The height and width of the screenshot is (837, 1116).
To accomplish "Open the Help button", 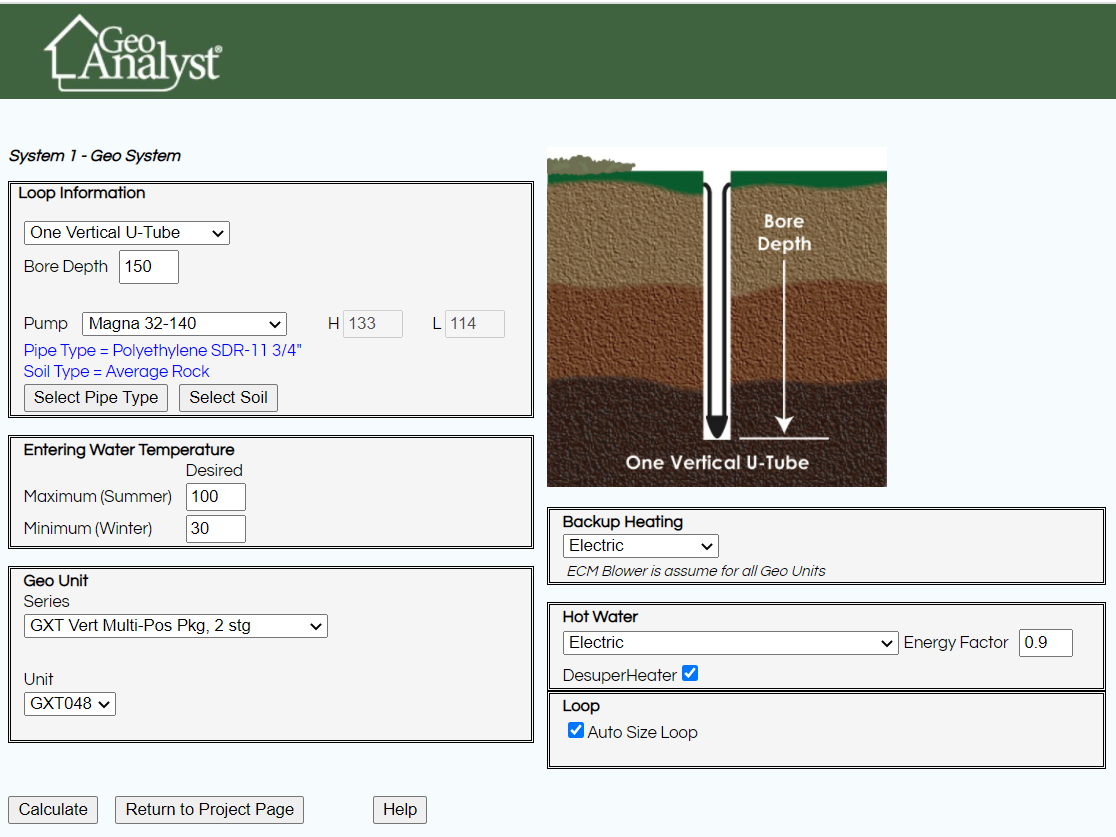I will tap(400, 810).
